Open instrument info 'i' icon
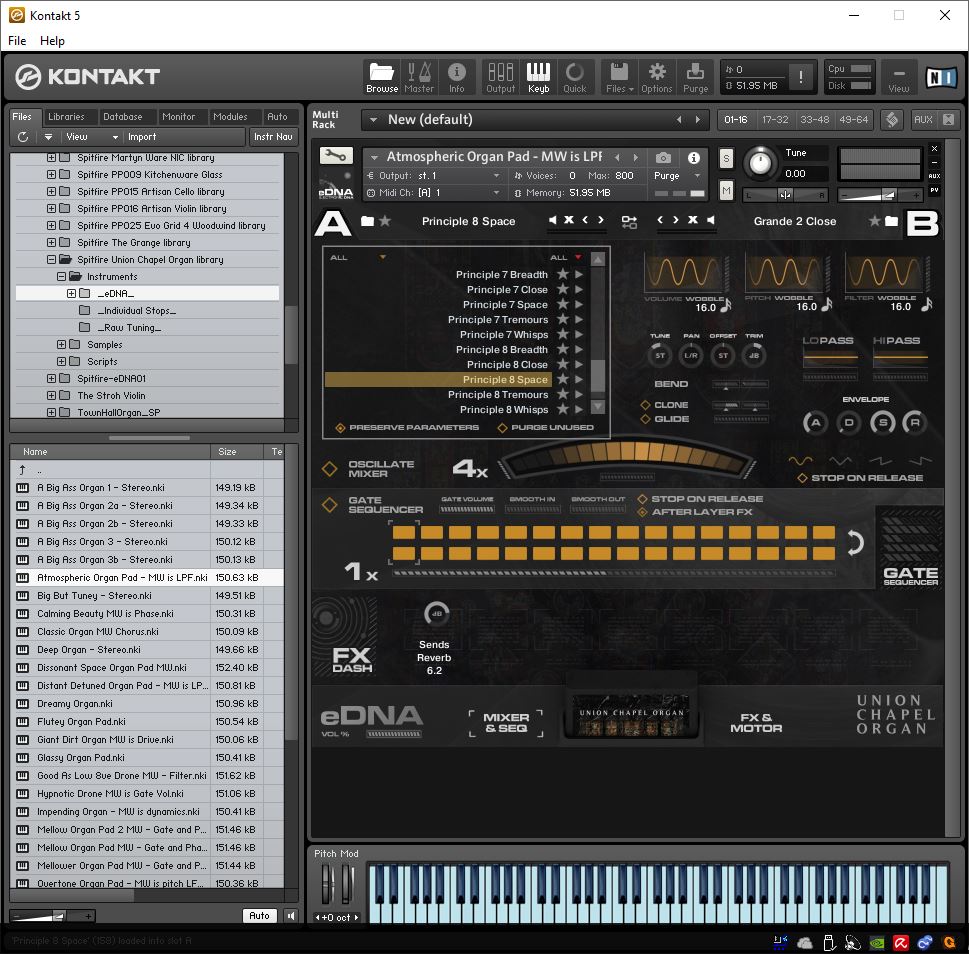 coord(694,158)
